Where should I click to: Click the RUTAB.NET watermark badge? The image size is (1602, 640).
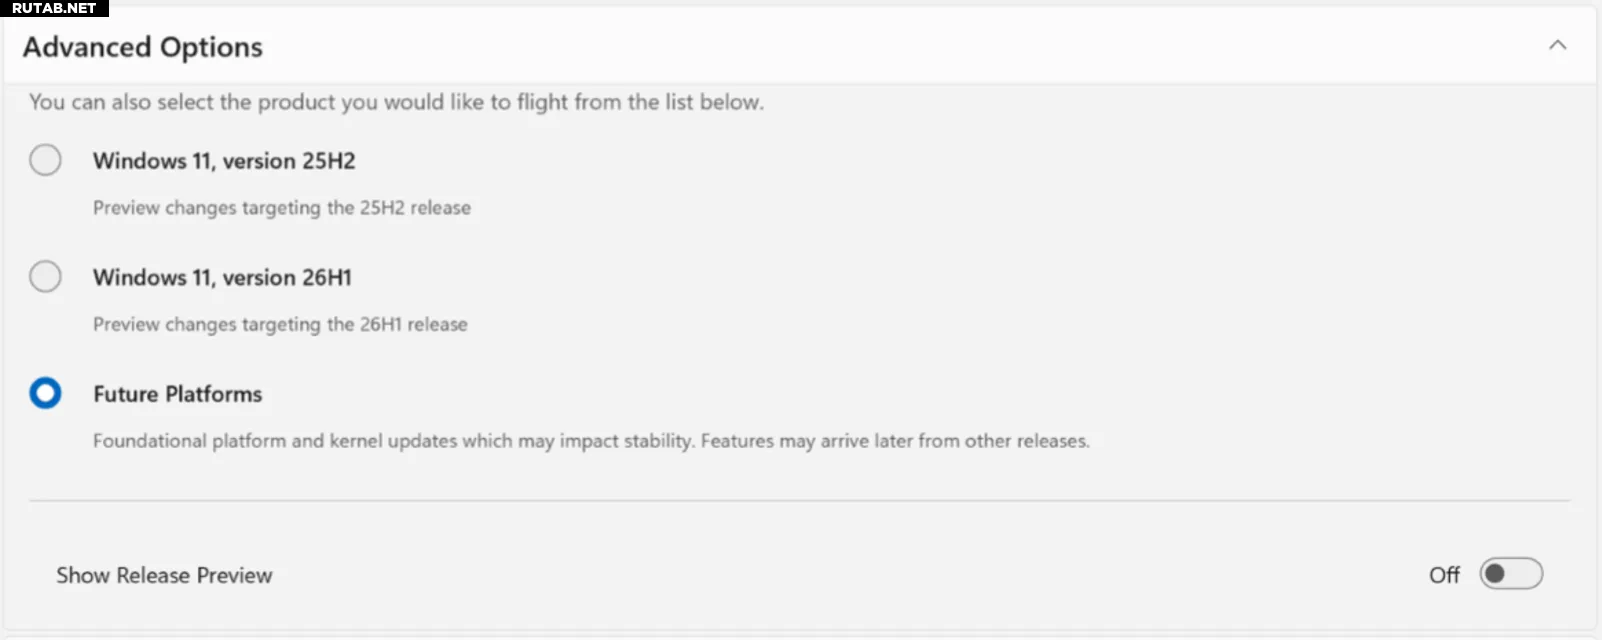(x=54, y=8)
